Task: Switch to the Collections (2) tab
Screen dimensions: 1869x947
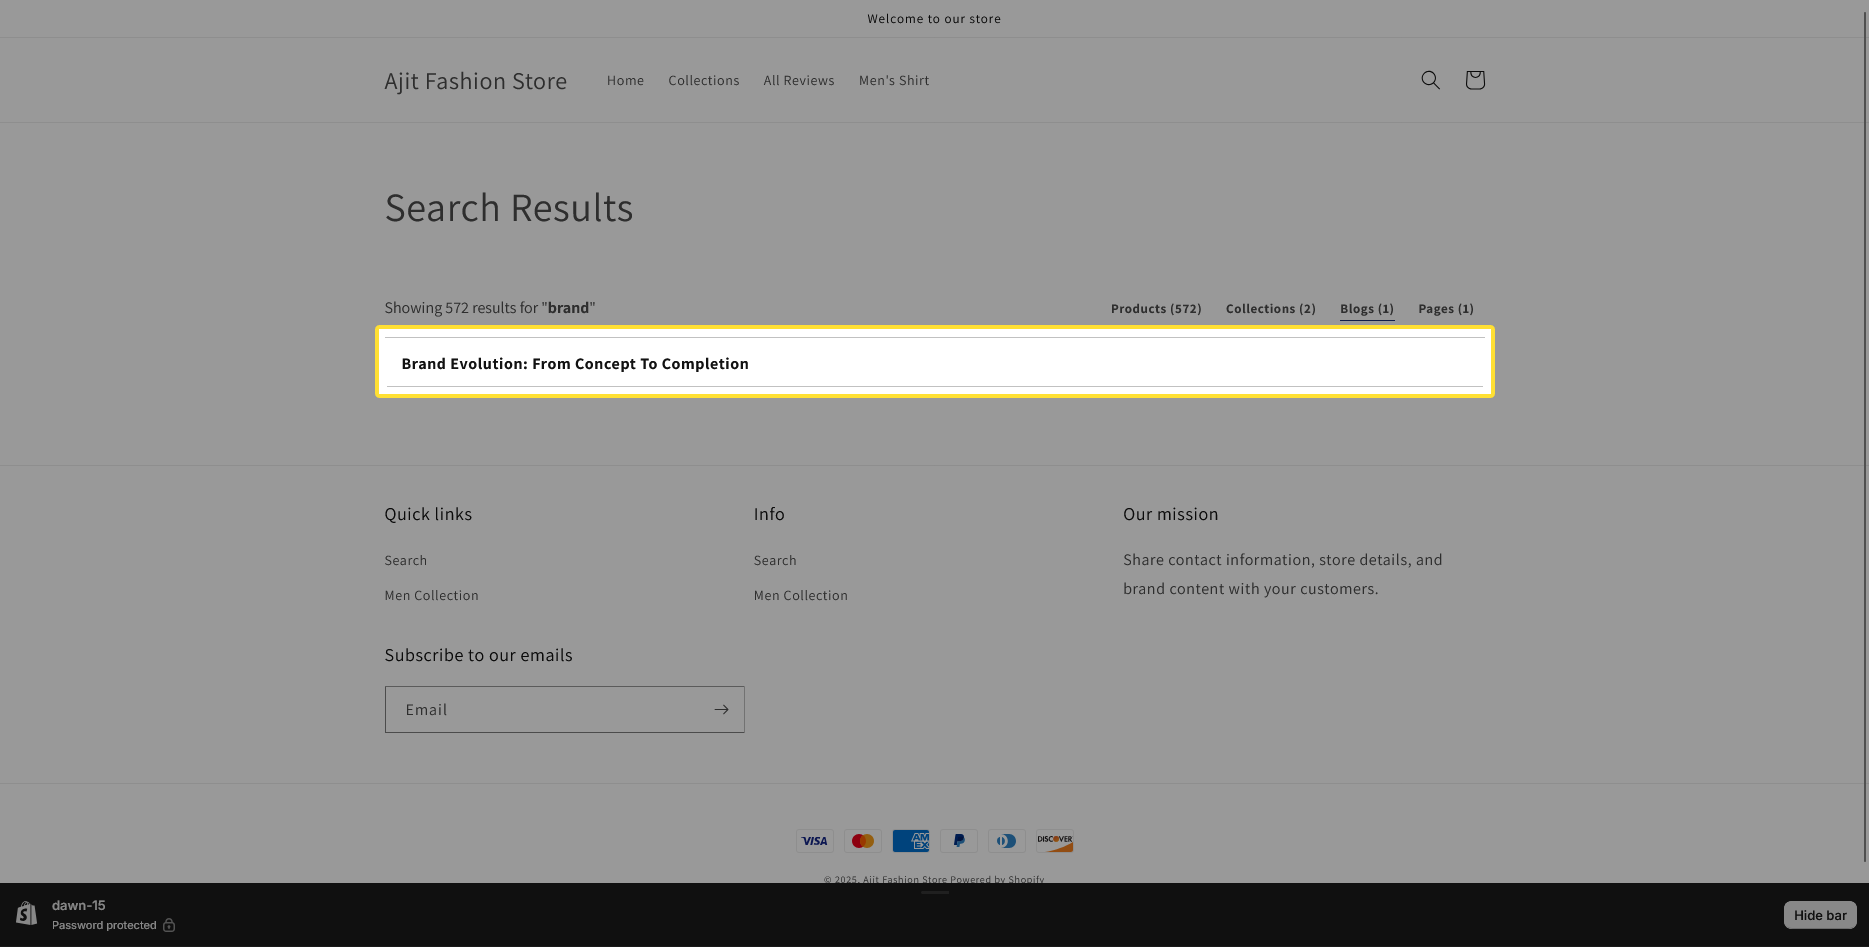Action: (x=1270, y=309)
